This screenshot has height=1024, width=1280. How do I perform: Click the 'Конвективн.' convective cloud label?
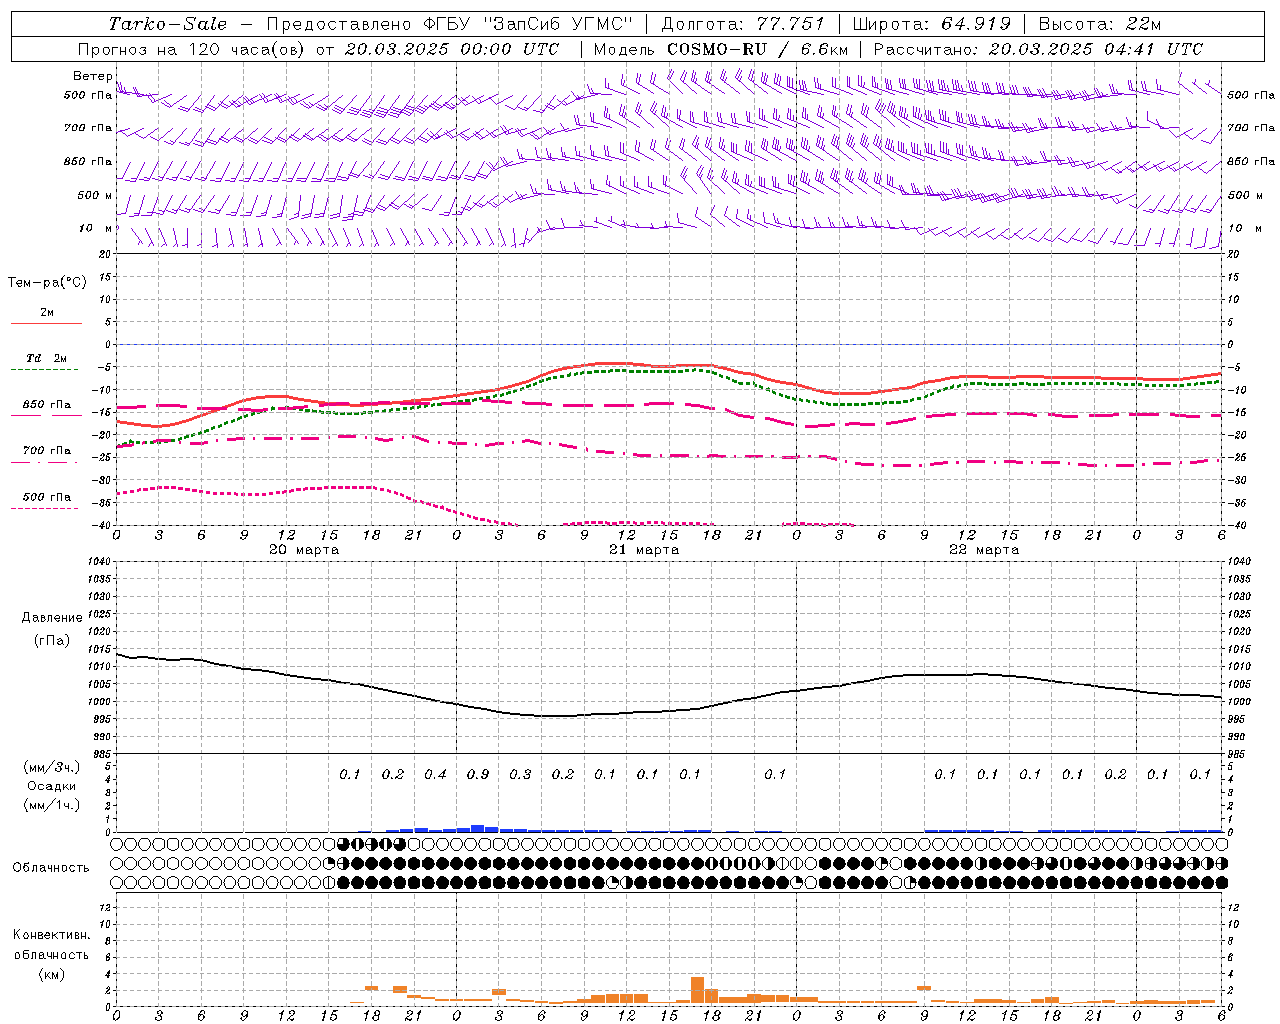point(51,935)
